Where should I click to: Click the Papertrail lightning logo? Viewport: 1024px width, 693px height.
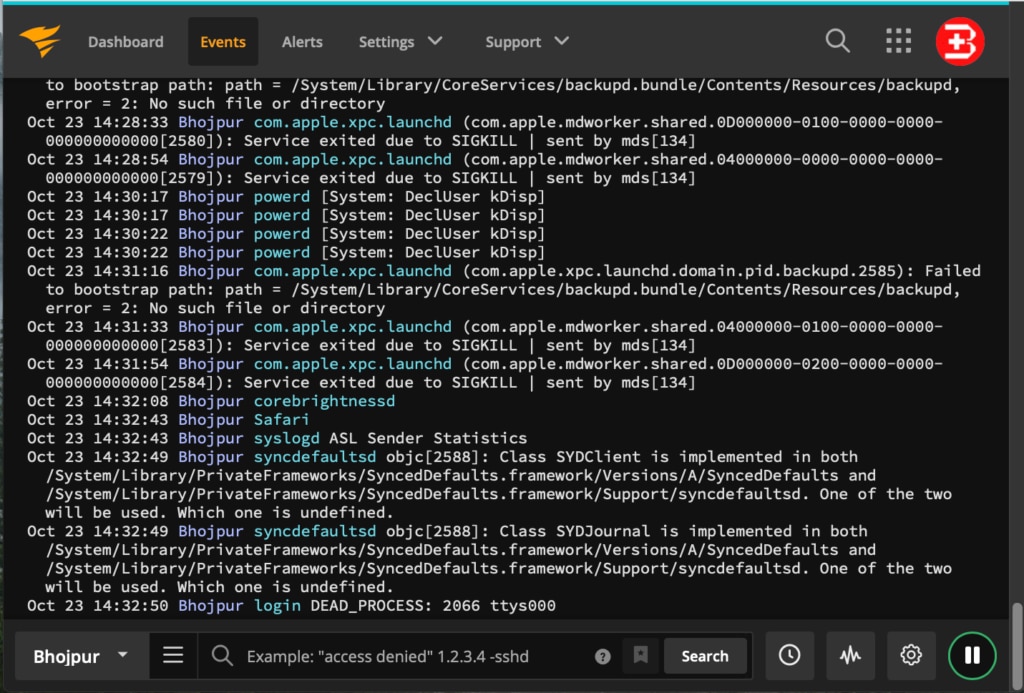point(40,41)
